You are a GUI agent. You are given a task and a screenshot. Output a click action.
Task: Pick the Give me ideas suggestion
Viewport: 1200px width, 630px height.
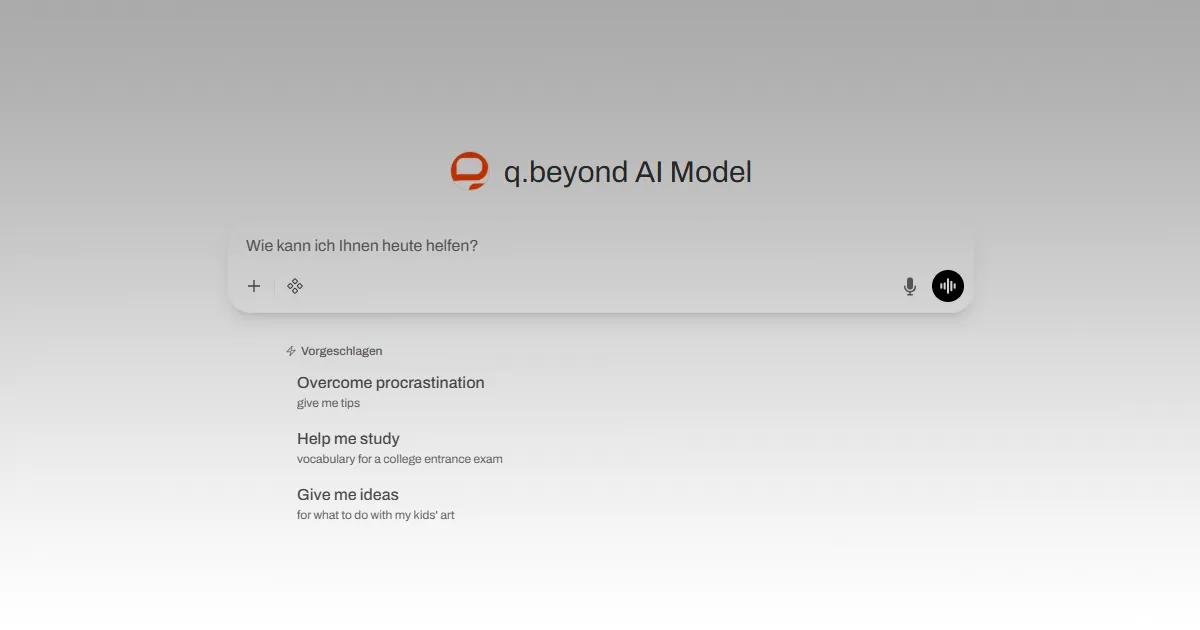pyautogui.click(x=347, y=495)
